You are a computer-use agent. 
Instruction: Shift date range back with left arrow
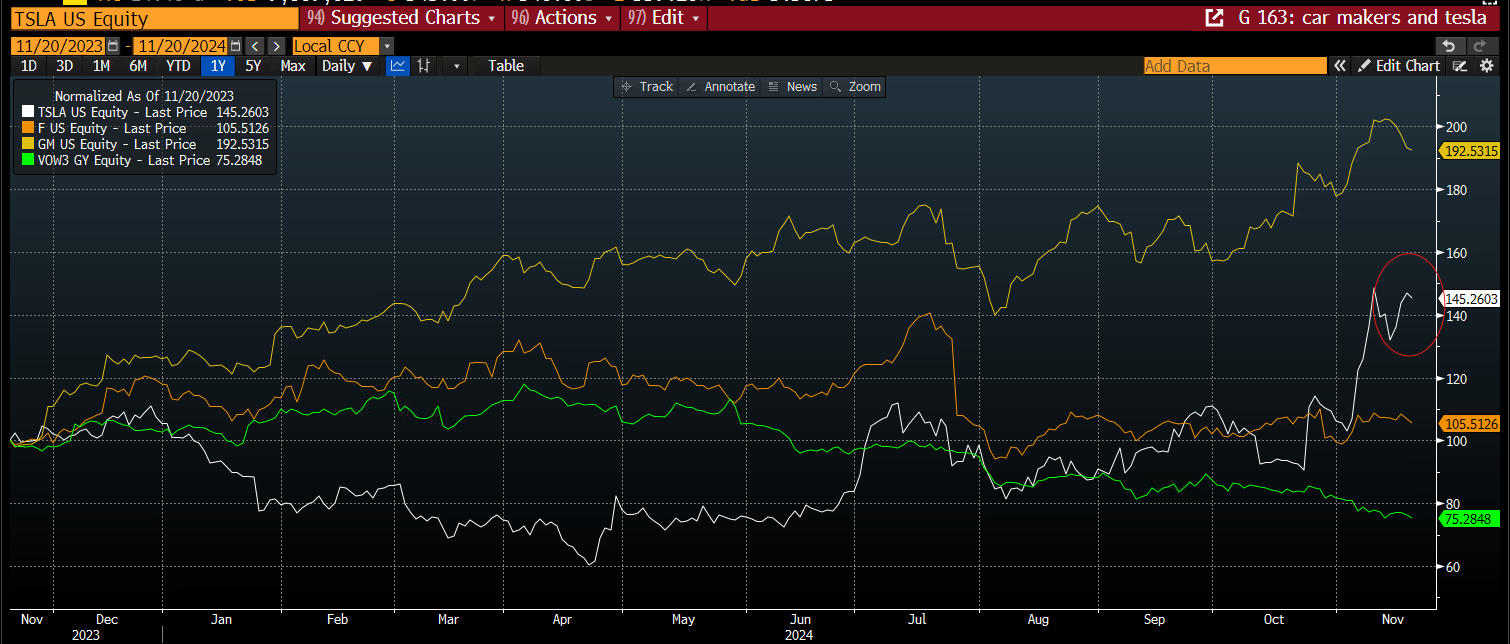click(x=255, y=46)
